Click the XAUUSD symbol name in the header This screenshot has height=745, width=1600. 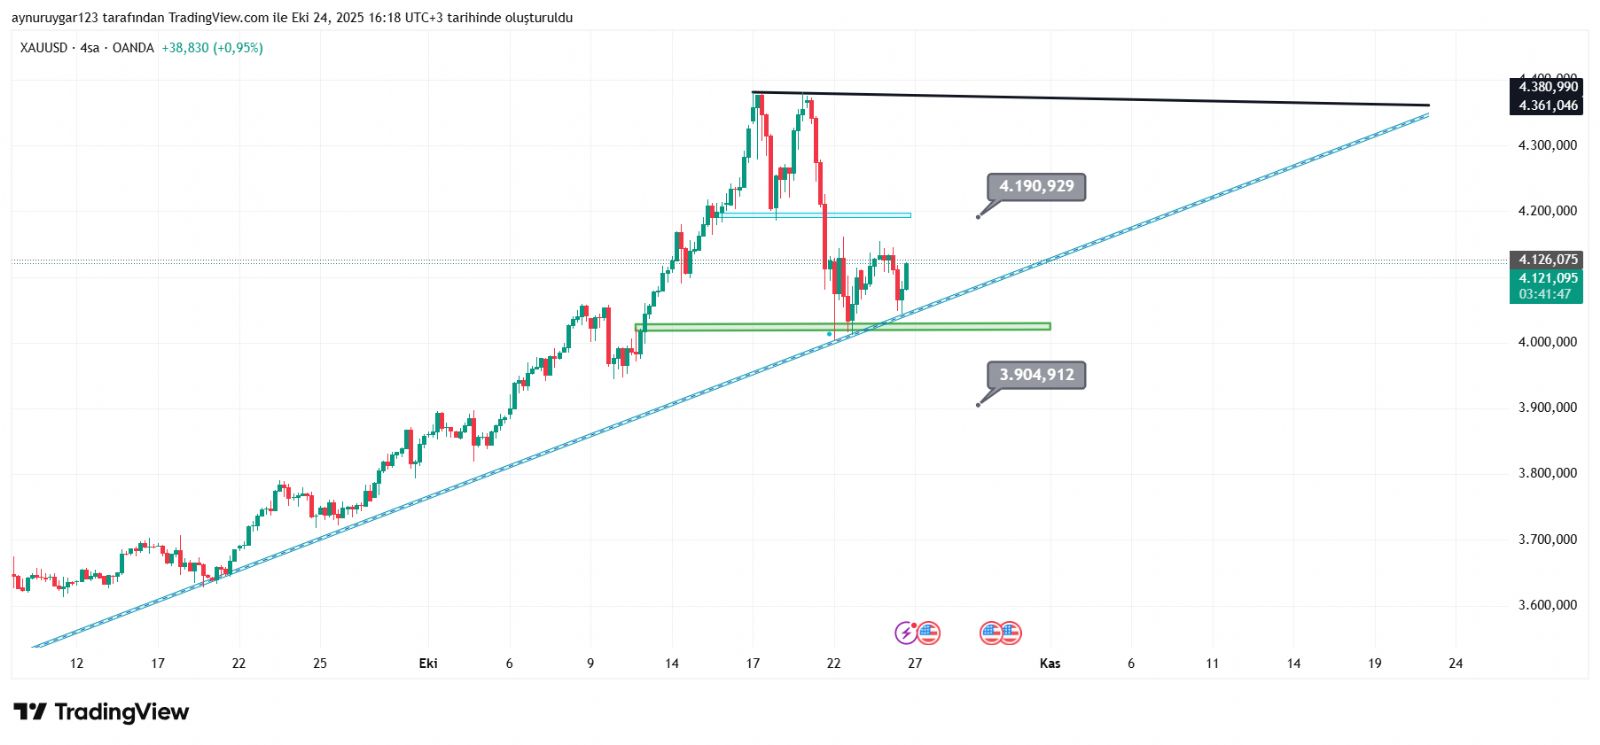pos(44,48)
